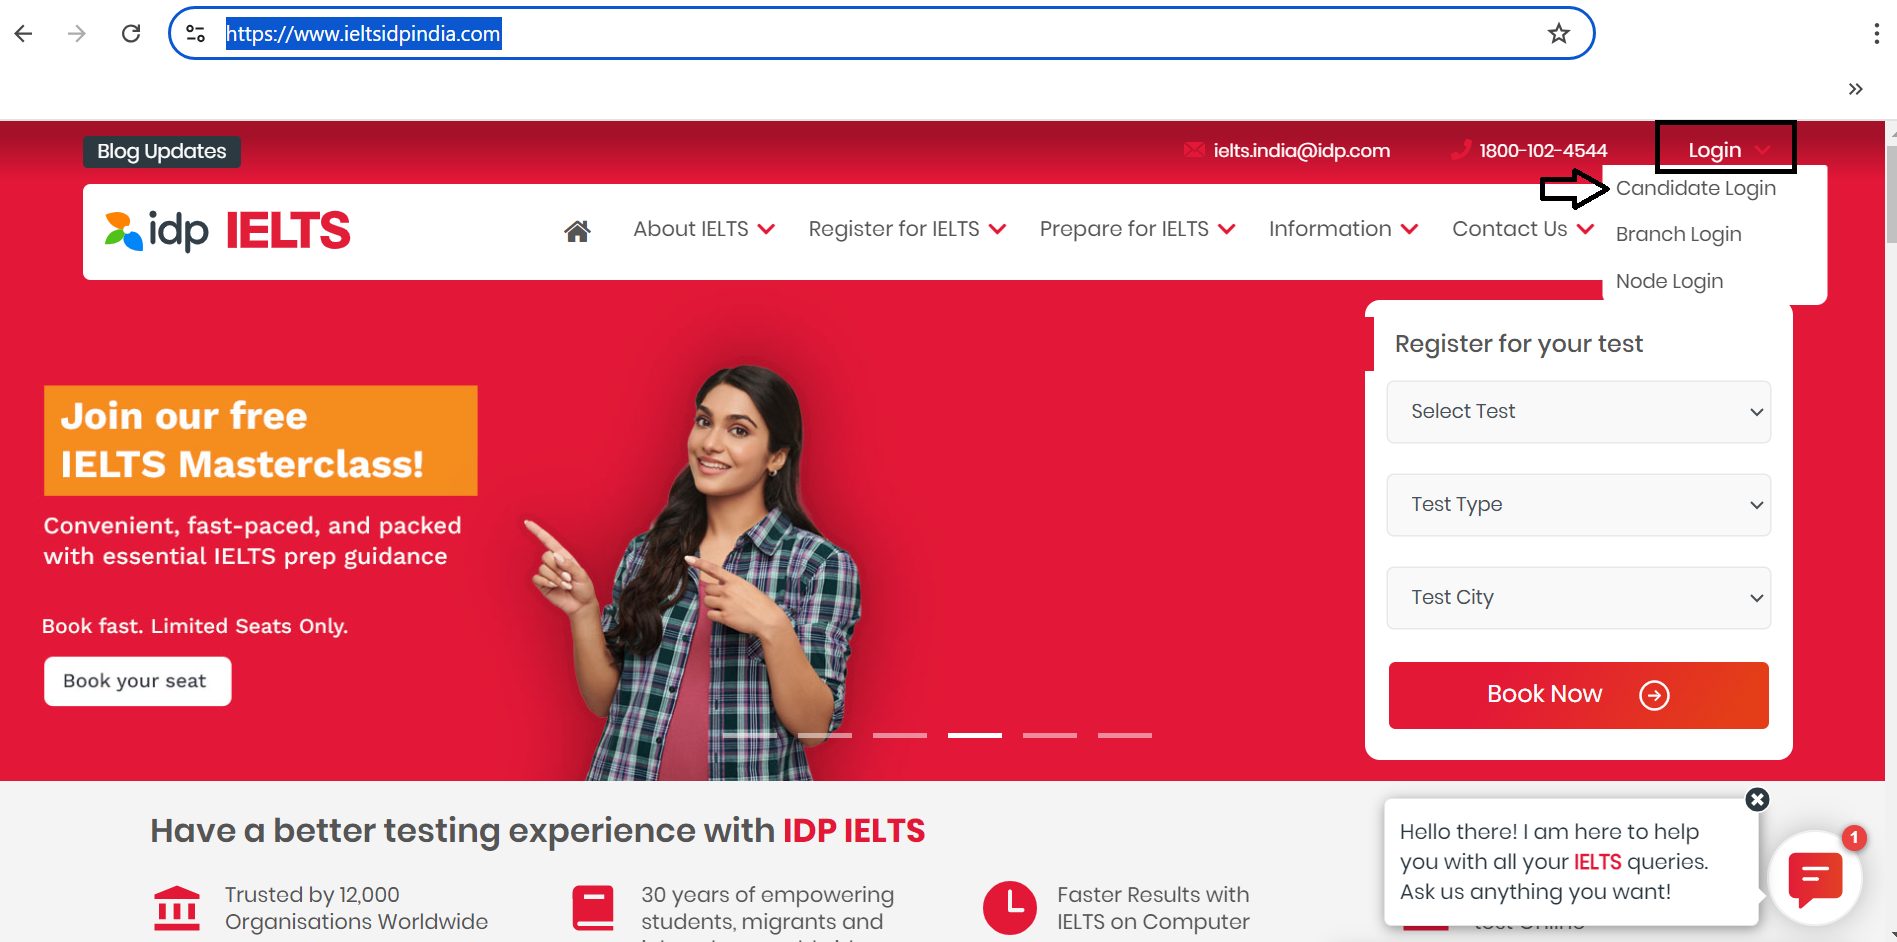Screen dimensions: 1897x942
Task: Reload the page with the refresh icon
Action: (130, 32)
